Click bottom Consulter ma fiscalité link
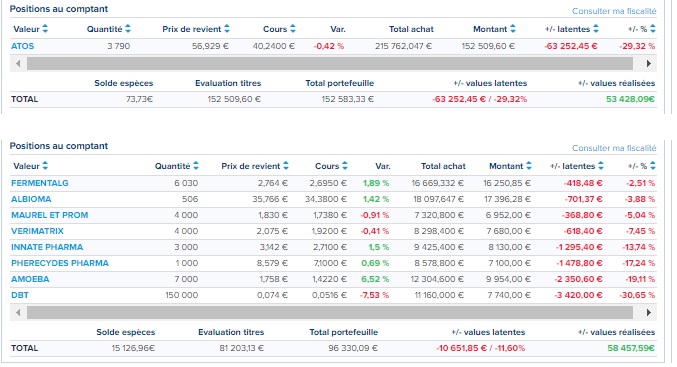This screenshot has height=367, width=677. coord(614,148)
